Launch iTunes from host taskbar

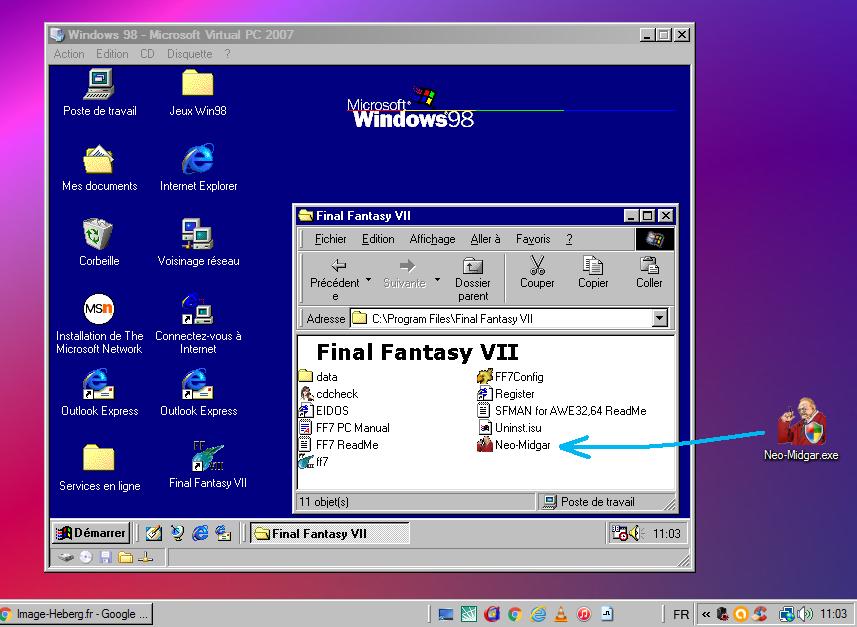point(584,614)
